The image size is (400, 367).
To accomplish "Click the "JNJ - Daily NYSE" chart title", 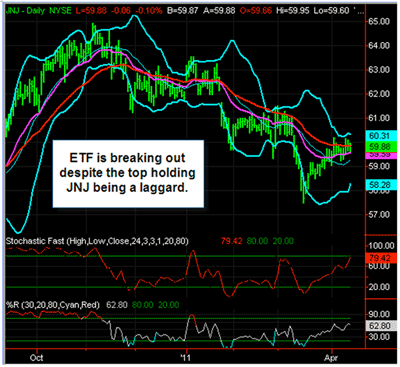I will pos(38,11).
